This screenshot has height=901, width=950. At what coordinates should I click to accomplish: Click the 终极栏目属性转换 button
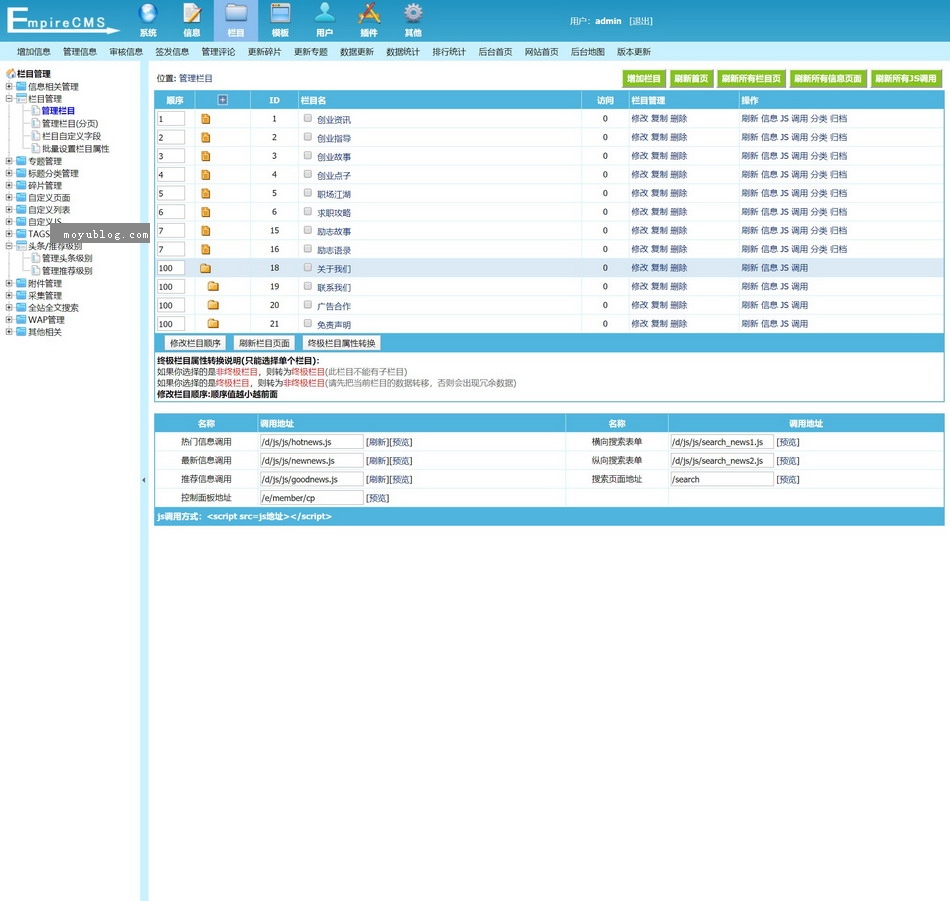[x=342, y=344]
